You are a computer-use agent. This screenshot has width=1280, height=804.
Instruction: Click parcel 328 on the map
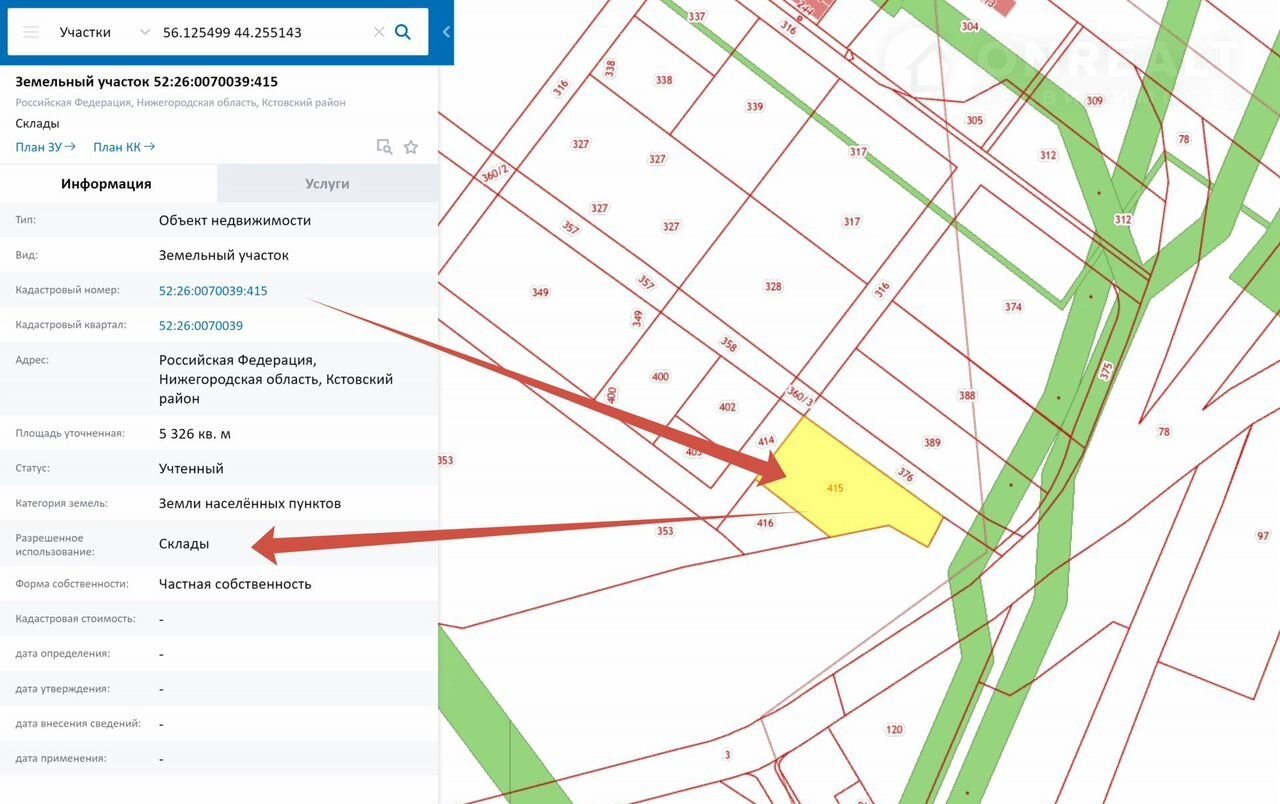773,287
